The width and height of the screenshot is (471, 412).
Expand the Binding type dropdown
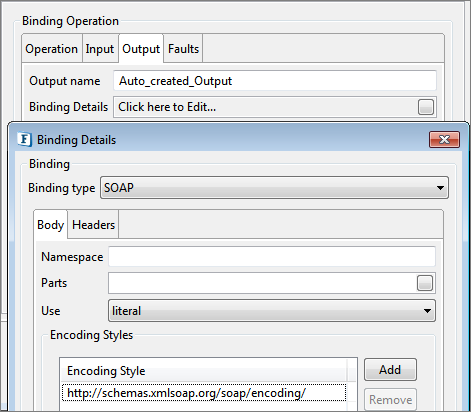[274, 188]
